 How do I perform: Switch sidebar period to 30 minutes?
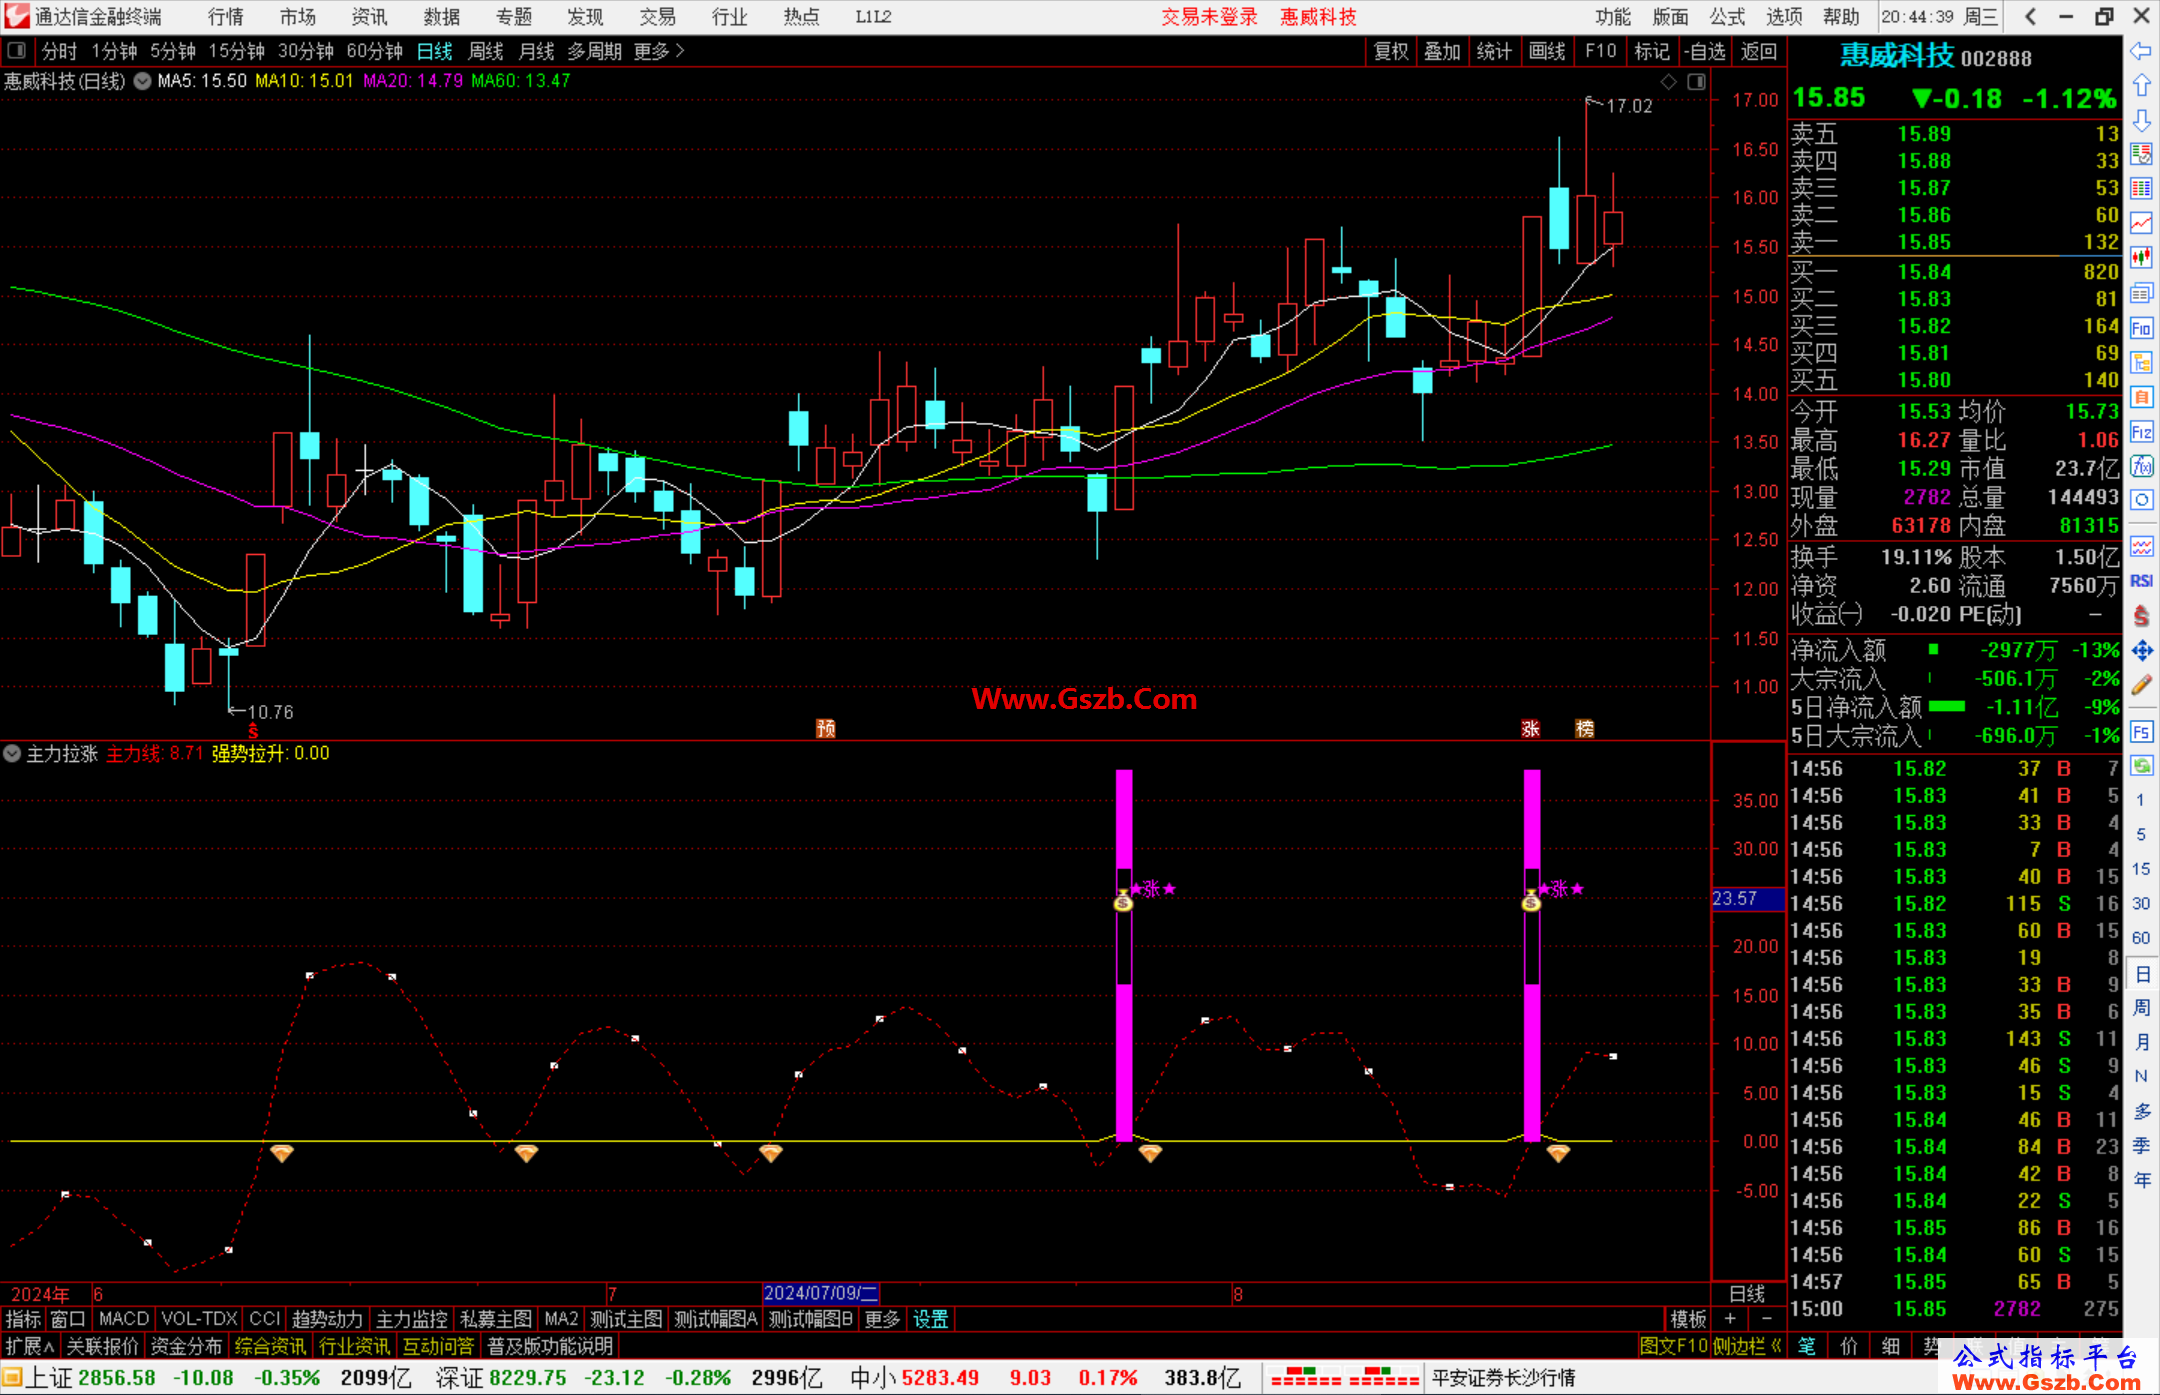coord(2140,904)
